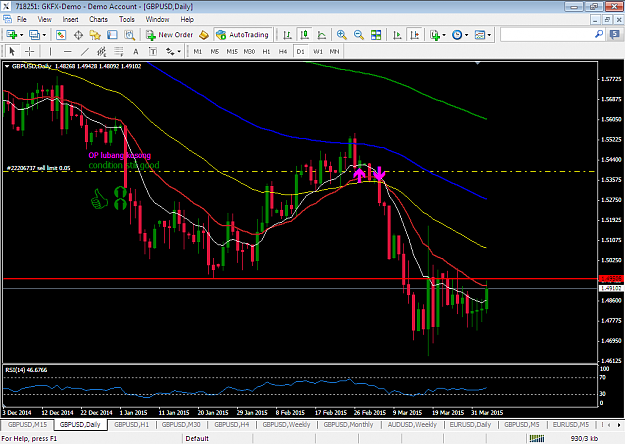Open the Strategy Tester magnifier icon
This screenshot has height=444, width=625.
click(x=130, y=35)
